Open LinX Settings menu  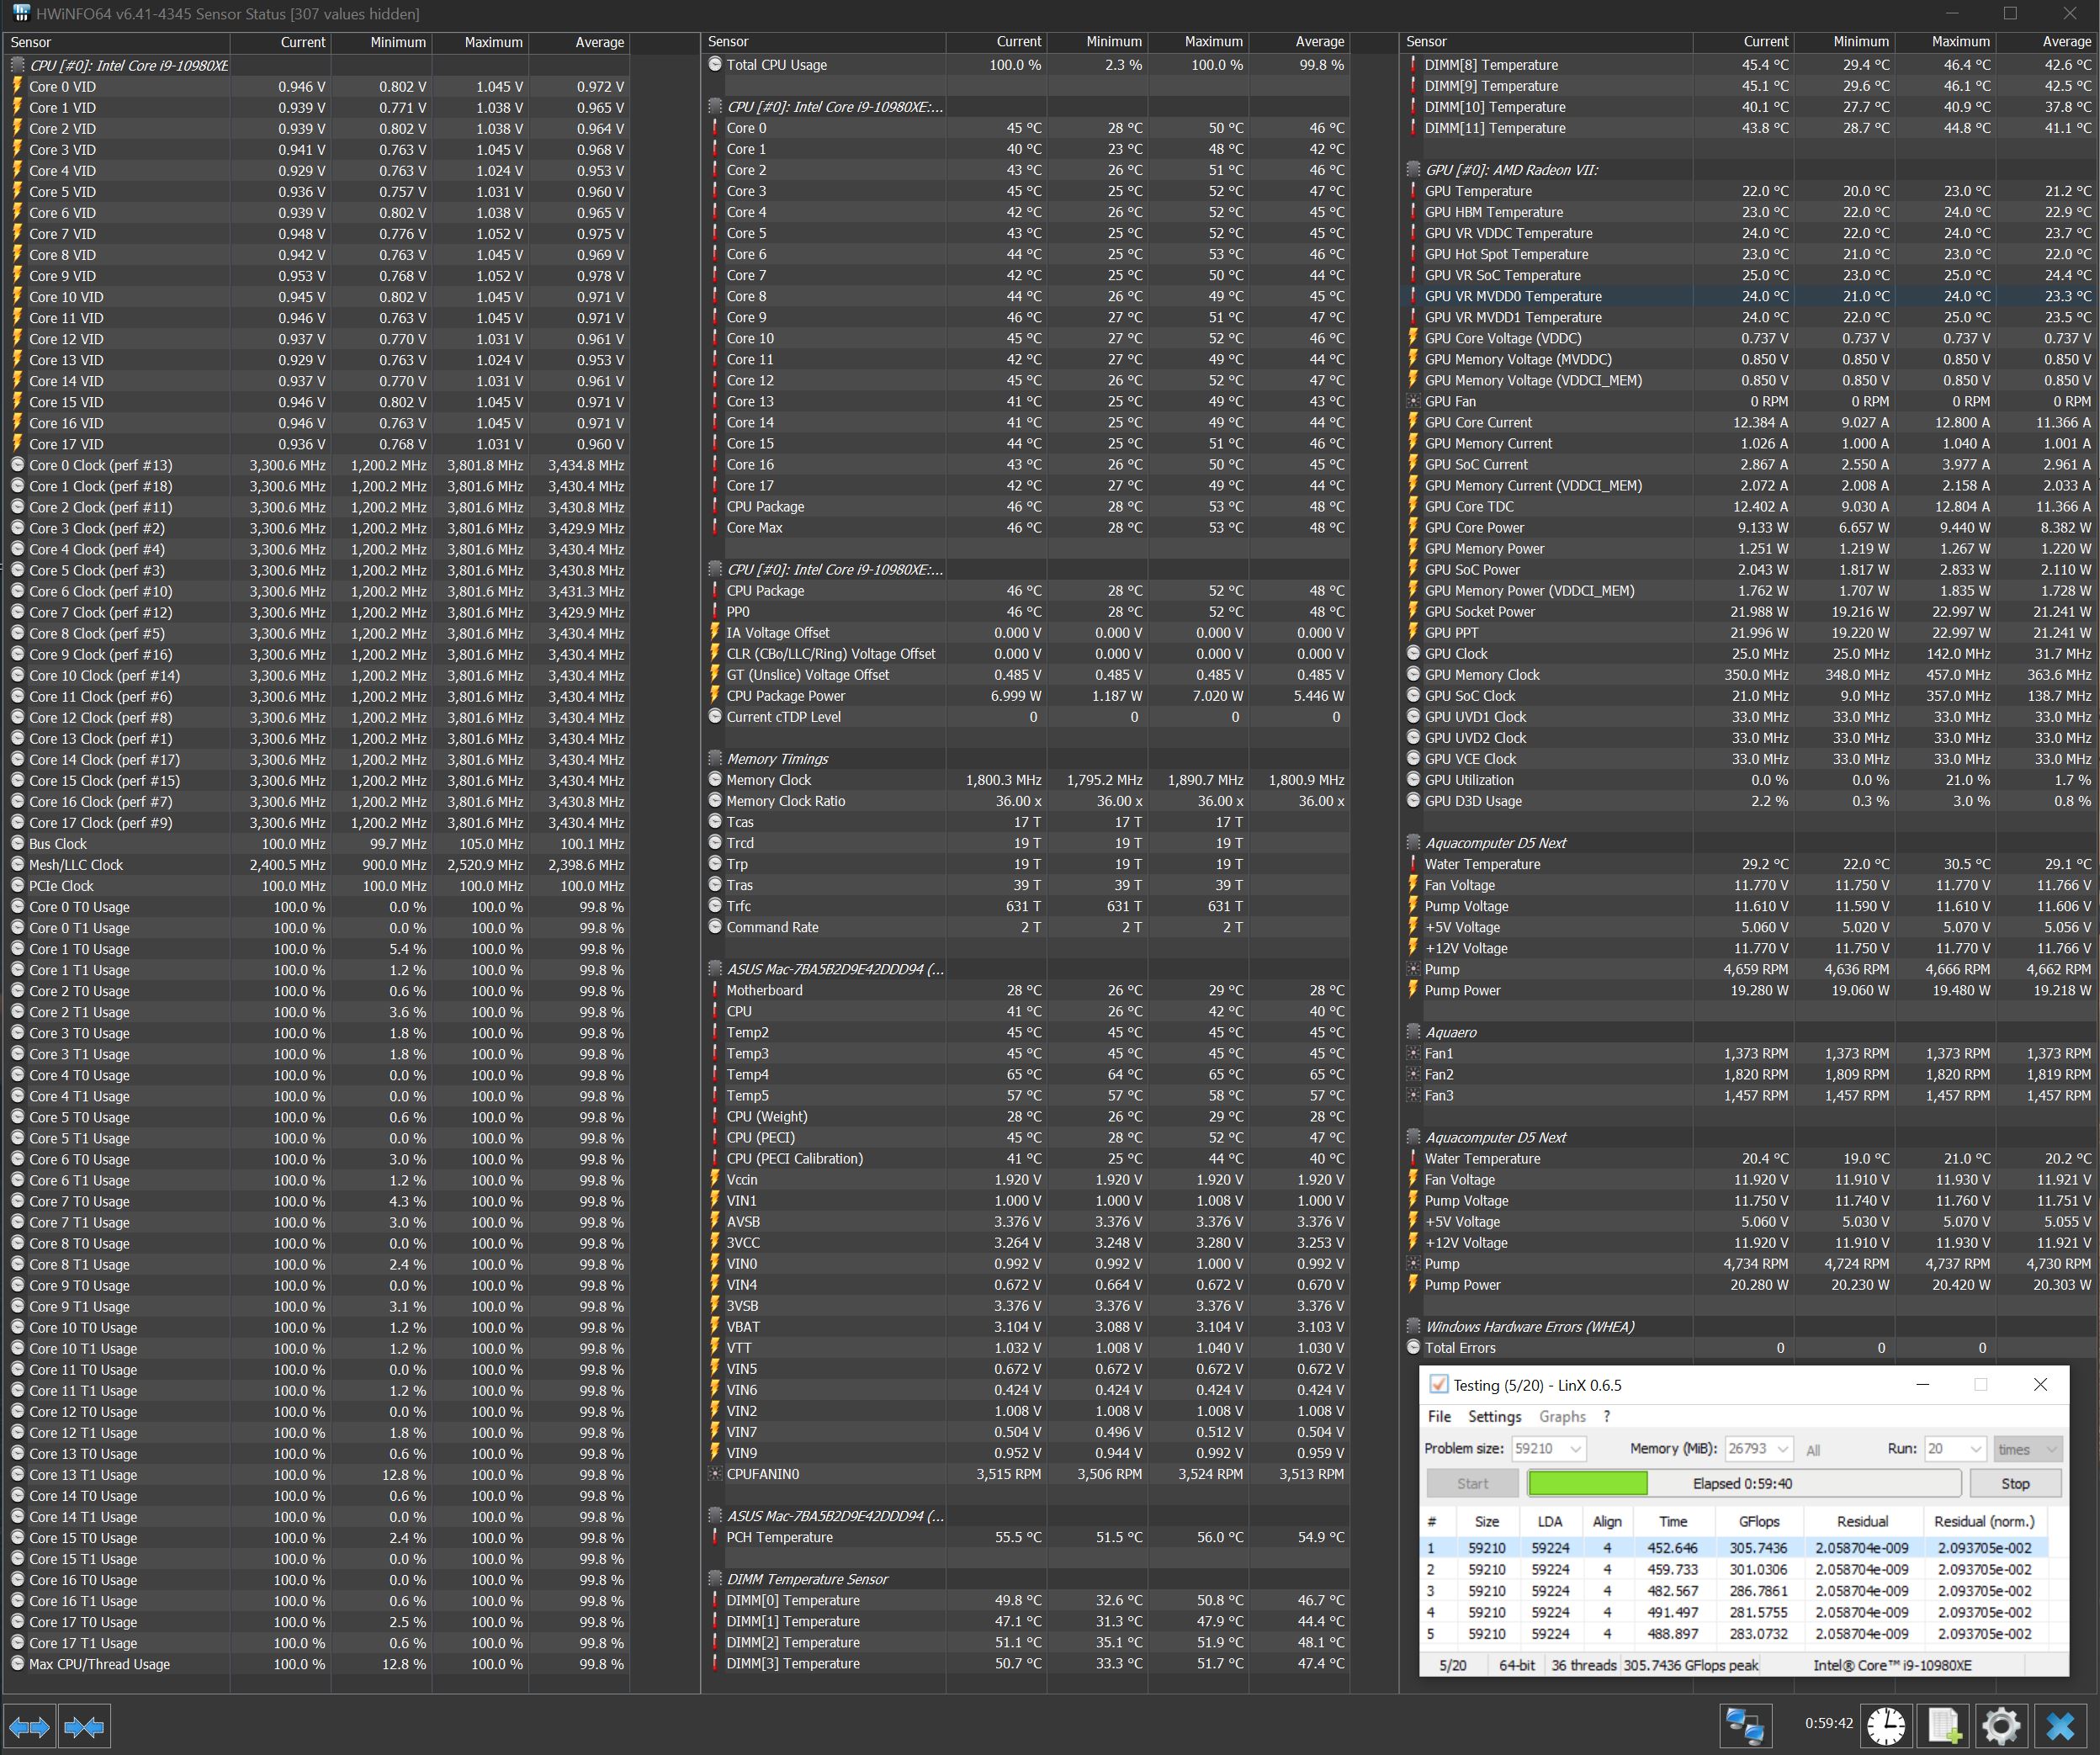point(1494,1417)
